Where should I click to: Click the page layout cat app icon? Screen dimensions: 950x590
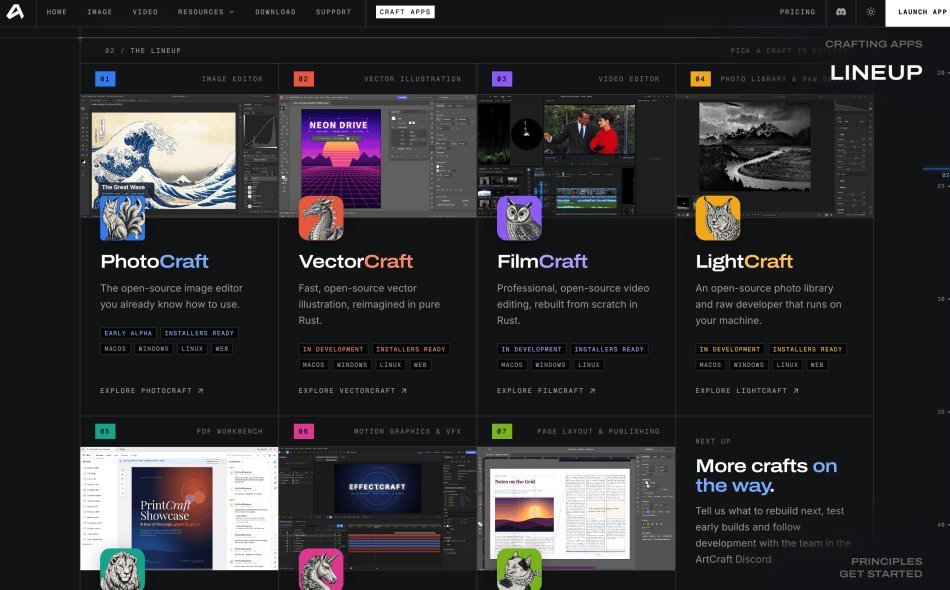[x=519, y=569]
